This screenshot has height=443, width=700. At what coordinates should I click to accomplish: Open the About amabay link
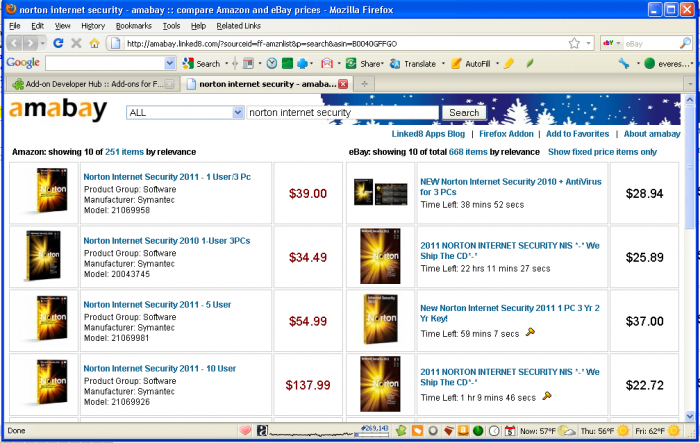pyautogui.click(x=652, y=134)
